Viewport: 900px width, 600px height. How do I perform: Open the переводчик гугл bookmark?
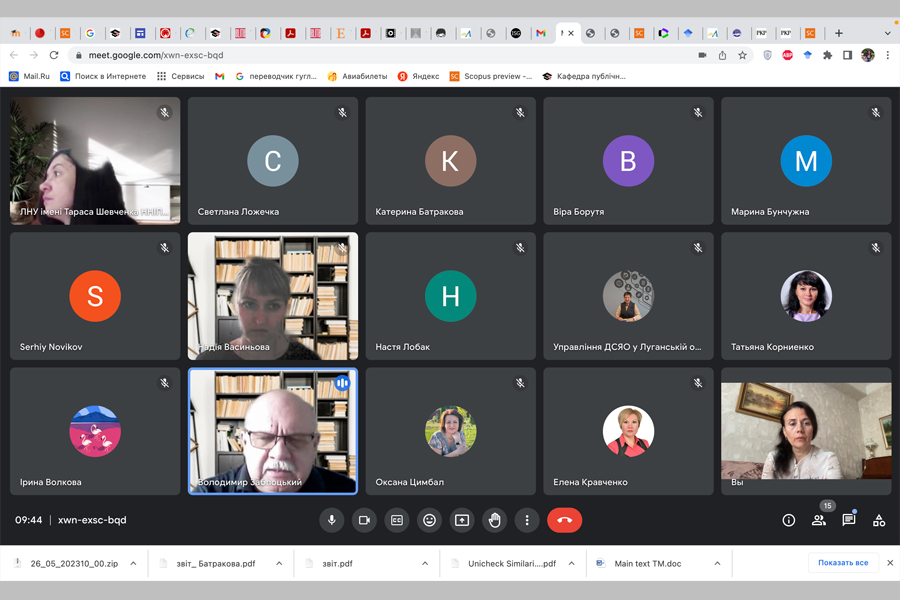(276, 76)
